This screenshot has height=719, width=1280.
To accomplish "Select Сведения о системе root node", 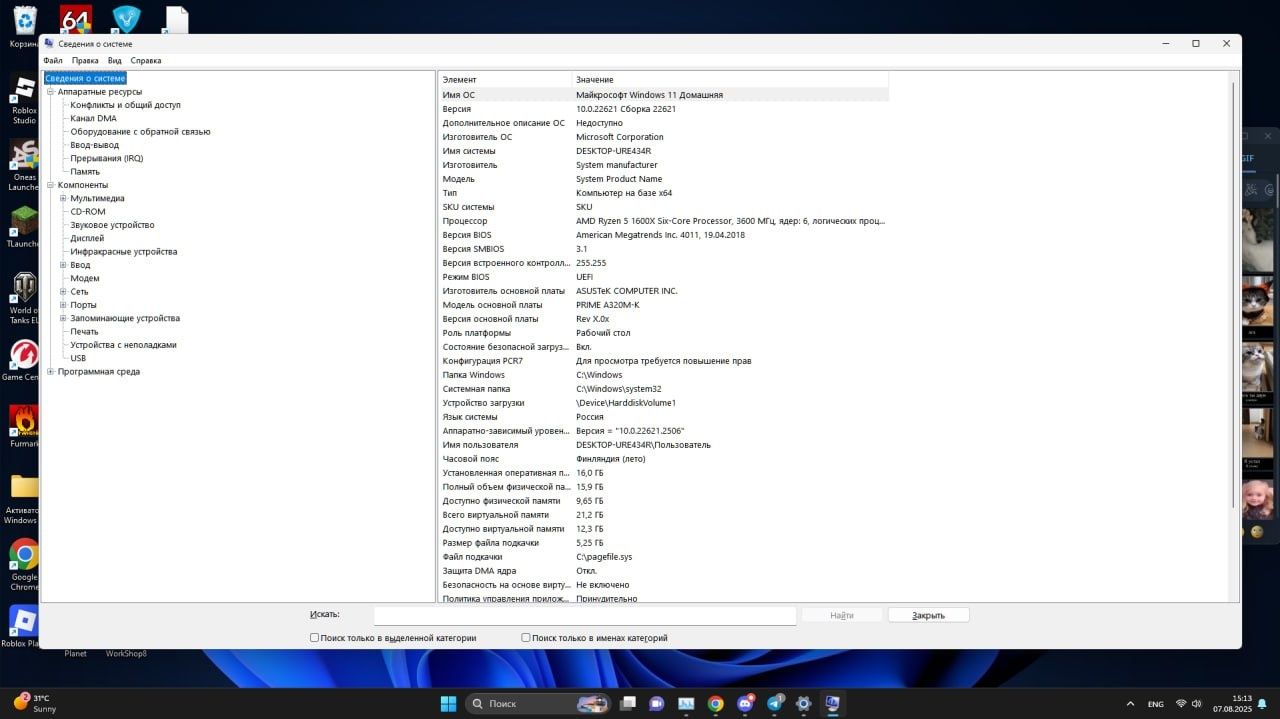I will (x=85, y=78).
